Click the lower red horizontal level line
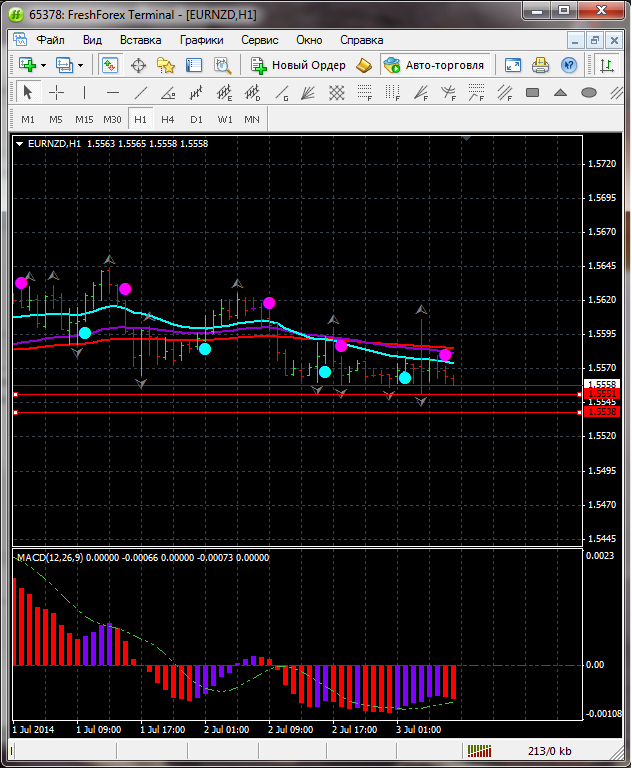 (x=300, y=412)
